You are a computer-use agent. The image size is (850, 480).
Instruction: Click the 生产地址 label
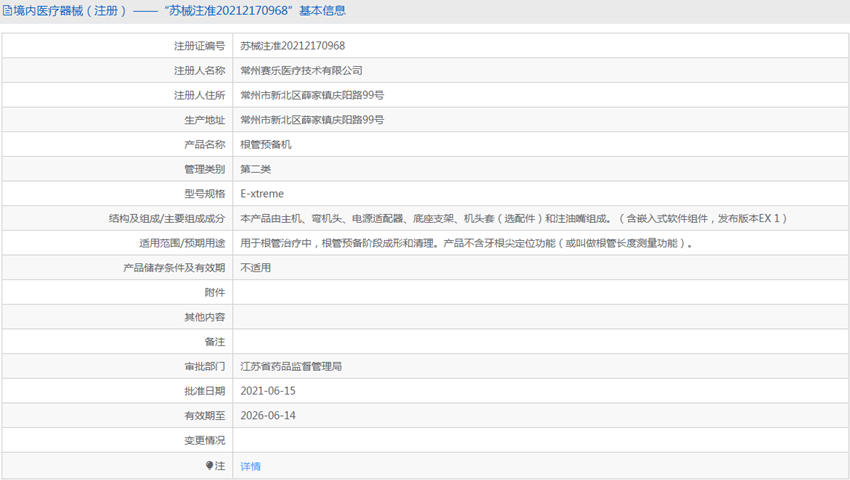coord(204,120)
